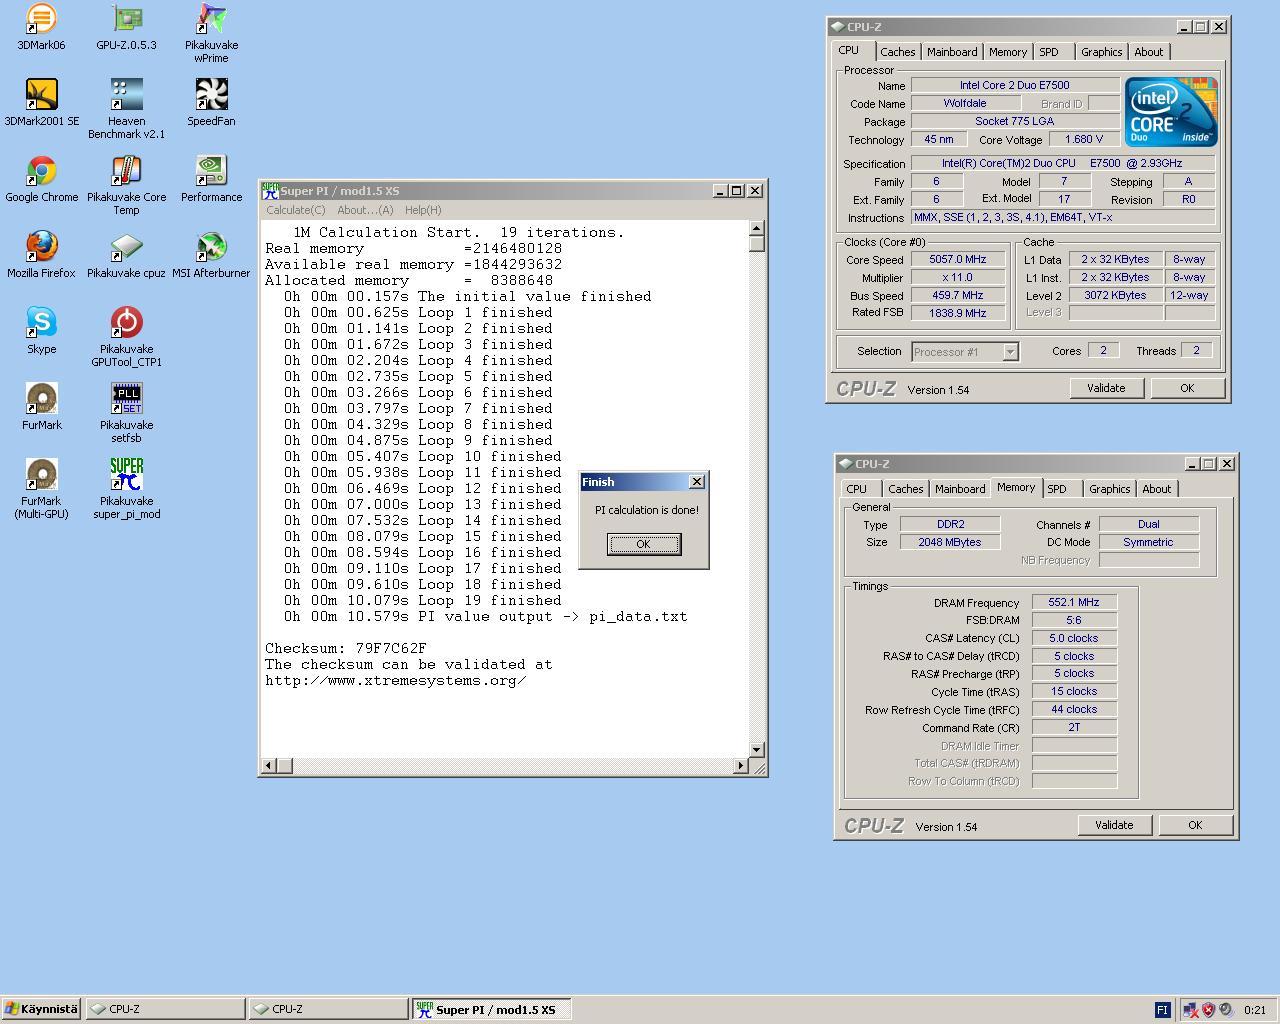This screenshot has width=1280, height=1024.
Task: Switch to Memory tab in upper CPU-Z
Action: tap(1007, 52)
